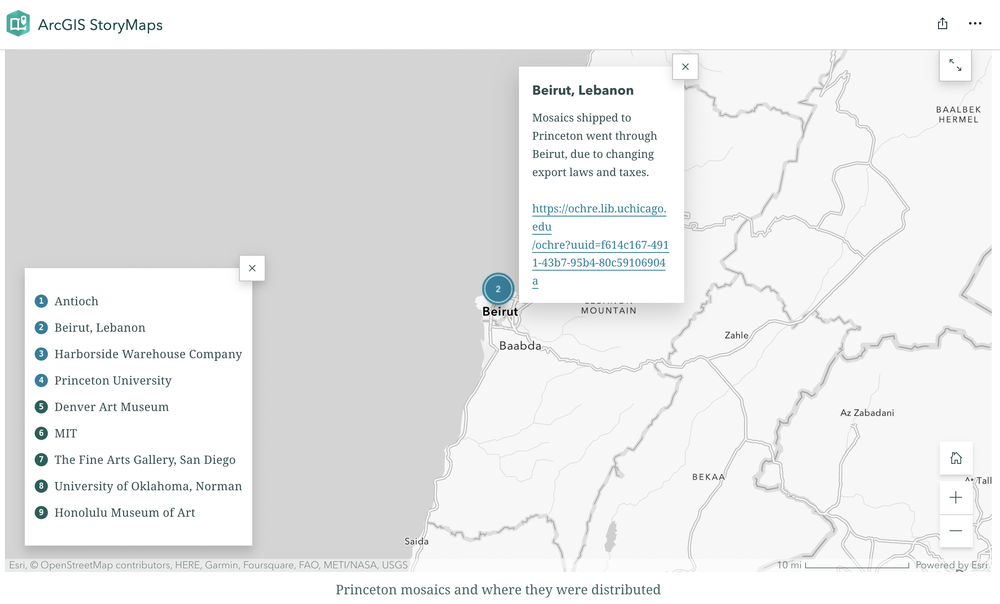Screen dimensions: 1000x604
Task: Click the 'Baabda' map label
Action: click(520, 345)
